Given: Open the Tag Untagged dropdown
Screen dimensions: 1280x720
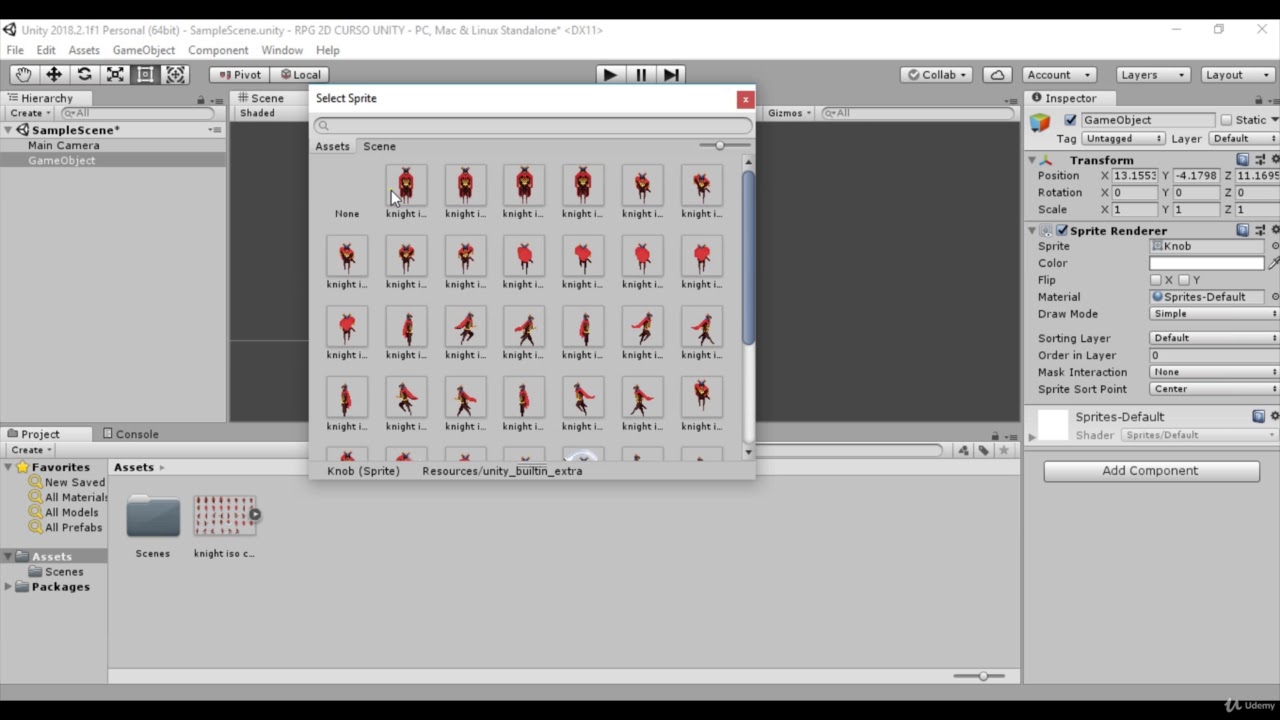Looking at the screenshot, I should click(1123, 139).
